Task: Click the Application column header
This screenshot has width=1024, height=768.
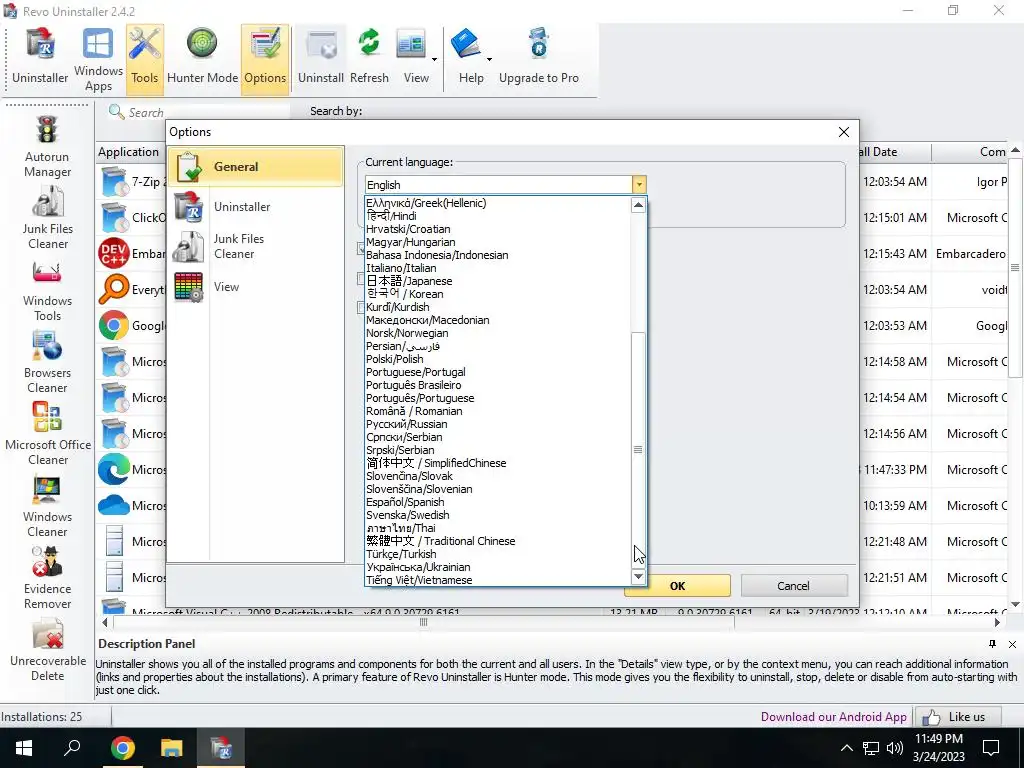Action: click(x=131, y=152)
